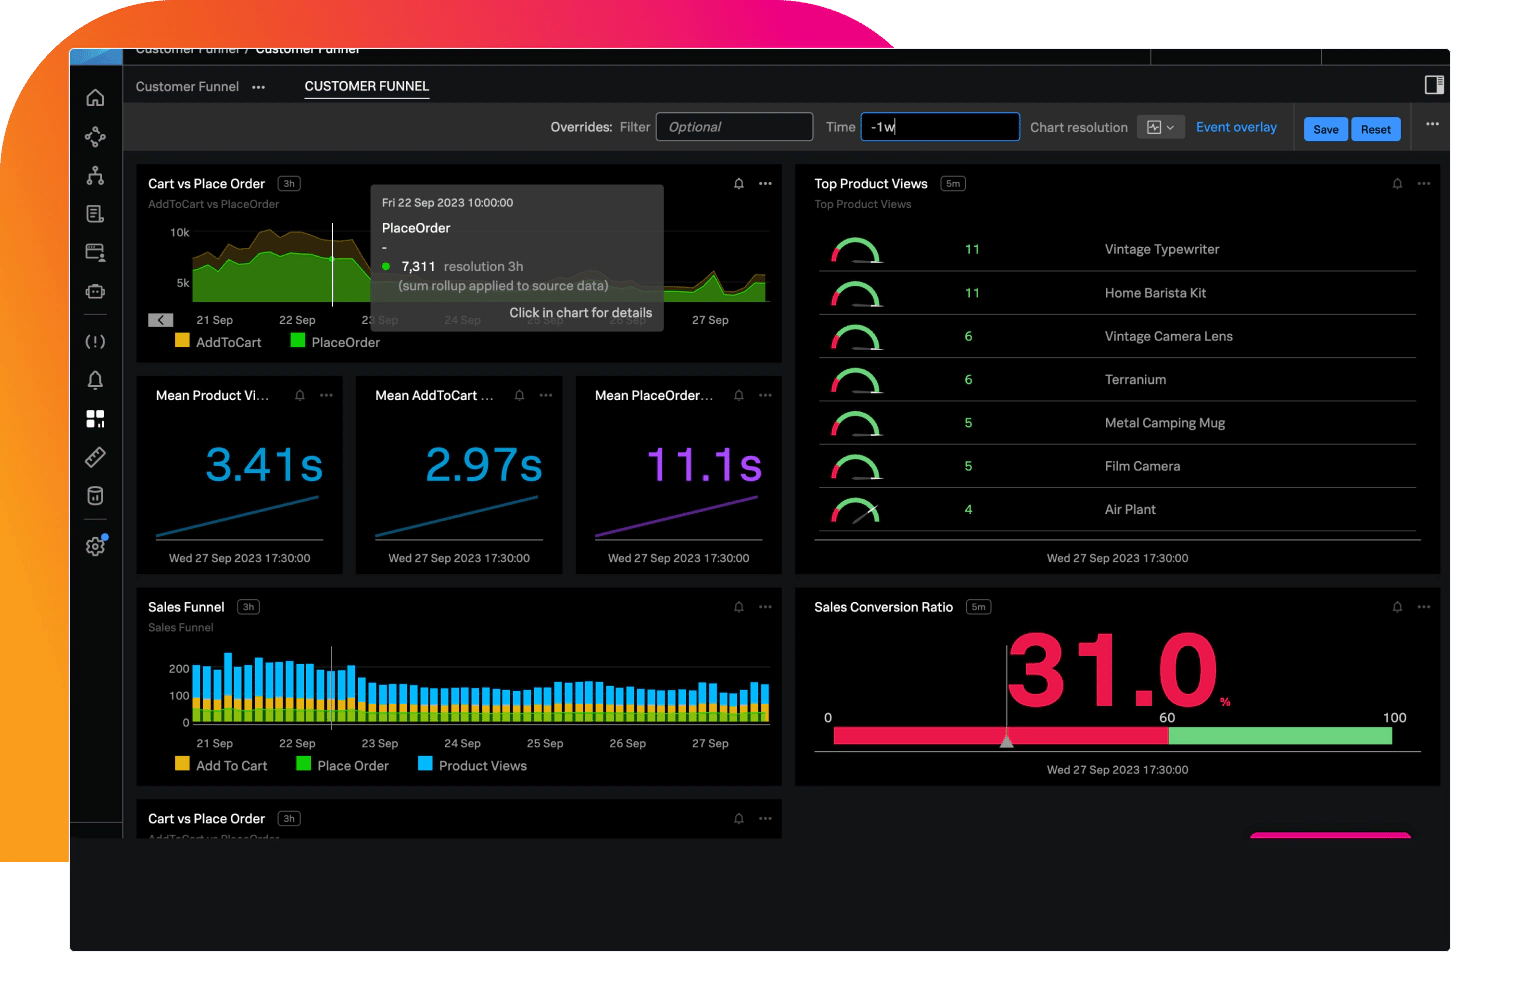Open the Incidents exclamation sidebar icon
Viewport: 1520px width, 1000px height.
(95, 341)
